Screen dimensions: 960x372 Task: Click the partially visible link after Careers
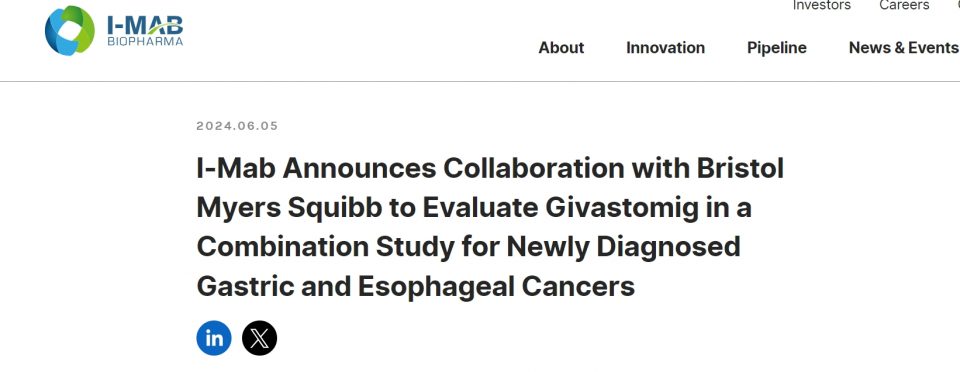point(957,5)
